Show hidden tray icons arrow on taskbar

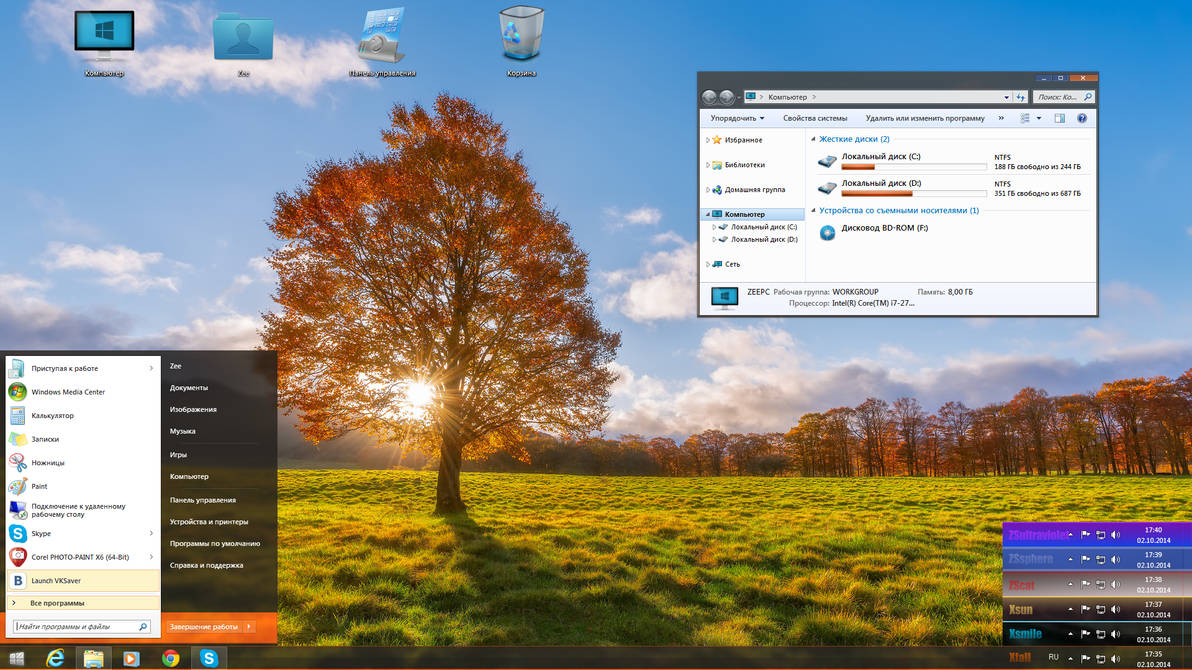click(1070, 659)
